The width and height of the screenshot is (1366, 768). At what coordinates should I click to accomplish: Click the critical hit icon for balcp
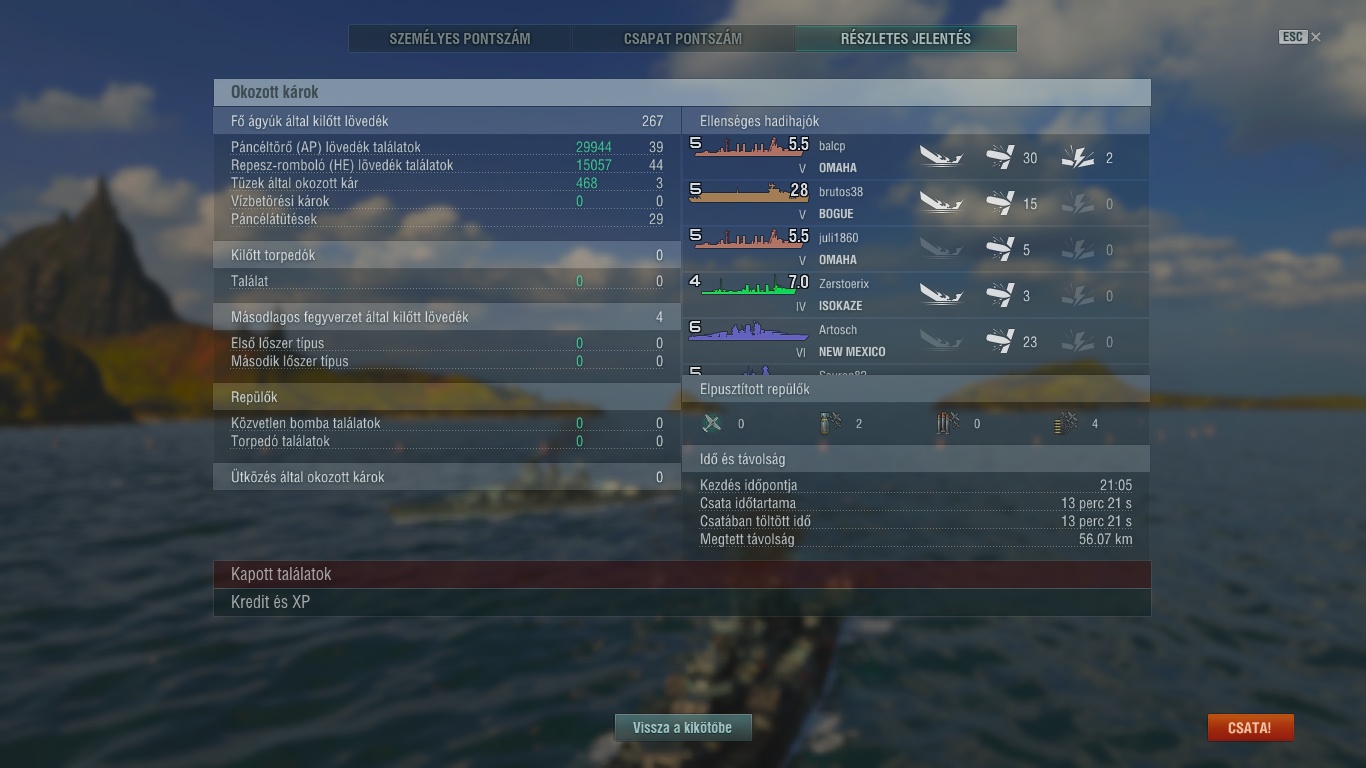pyautogui.click(x=1077, y=158)
